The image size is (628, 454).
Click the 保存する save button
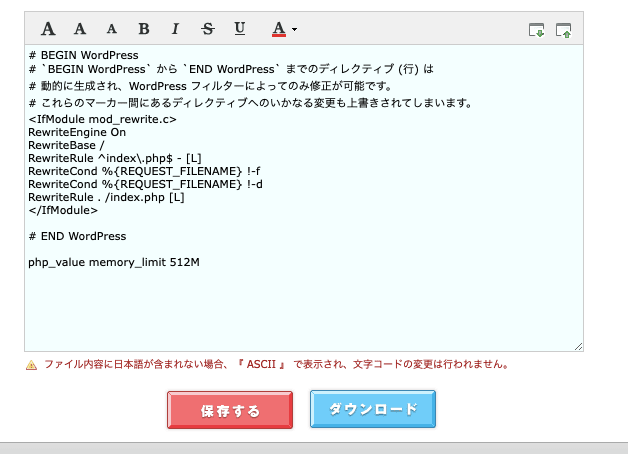[x=230, y=410]
